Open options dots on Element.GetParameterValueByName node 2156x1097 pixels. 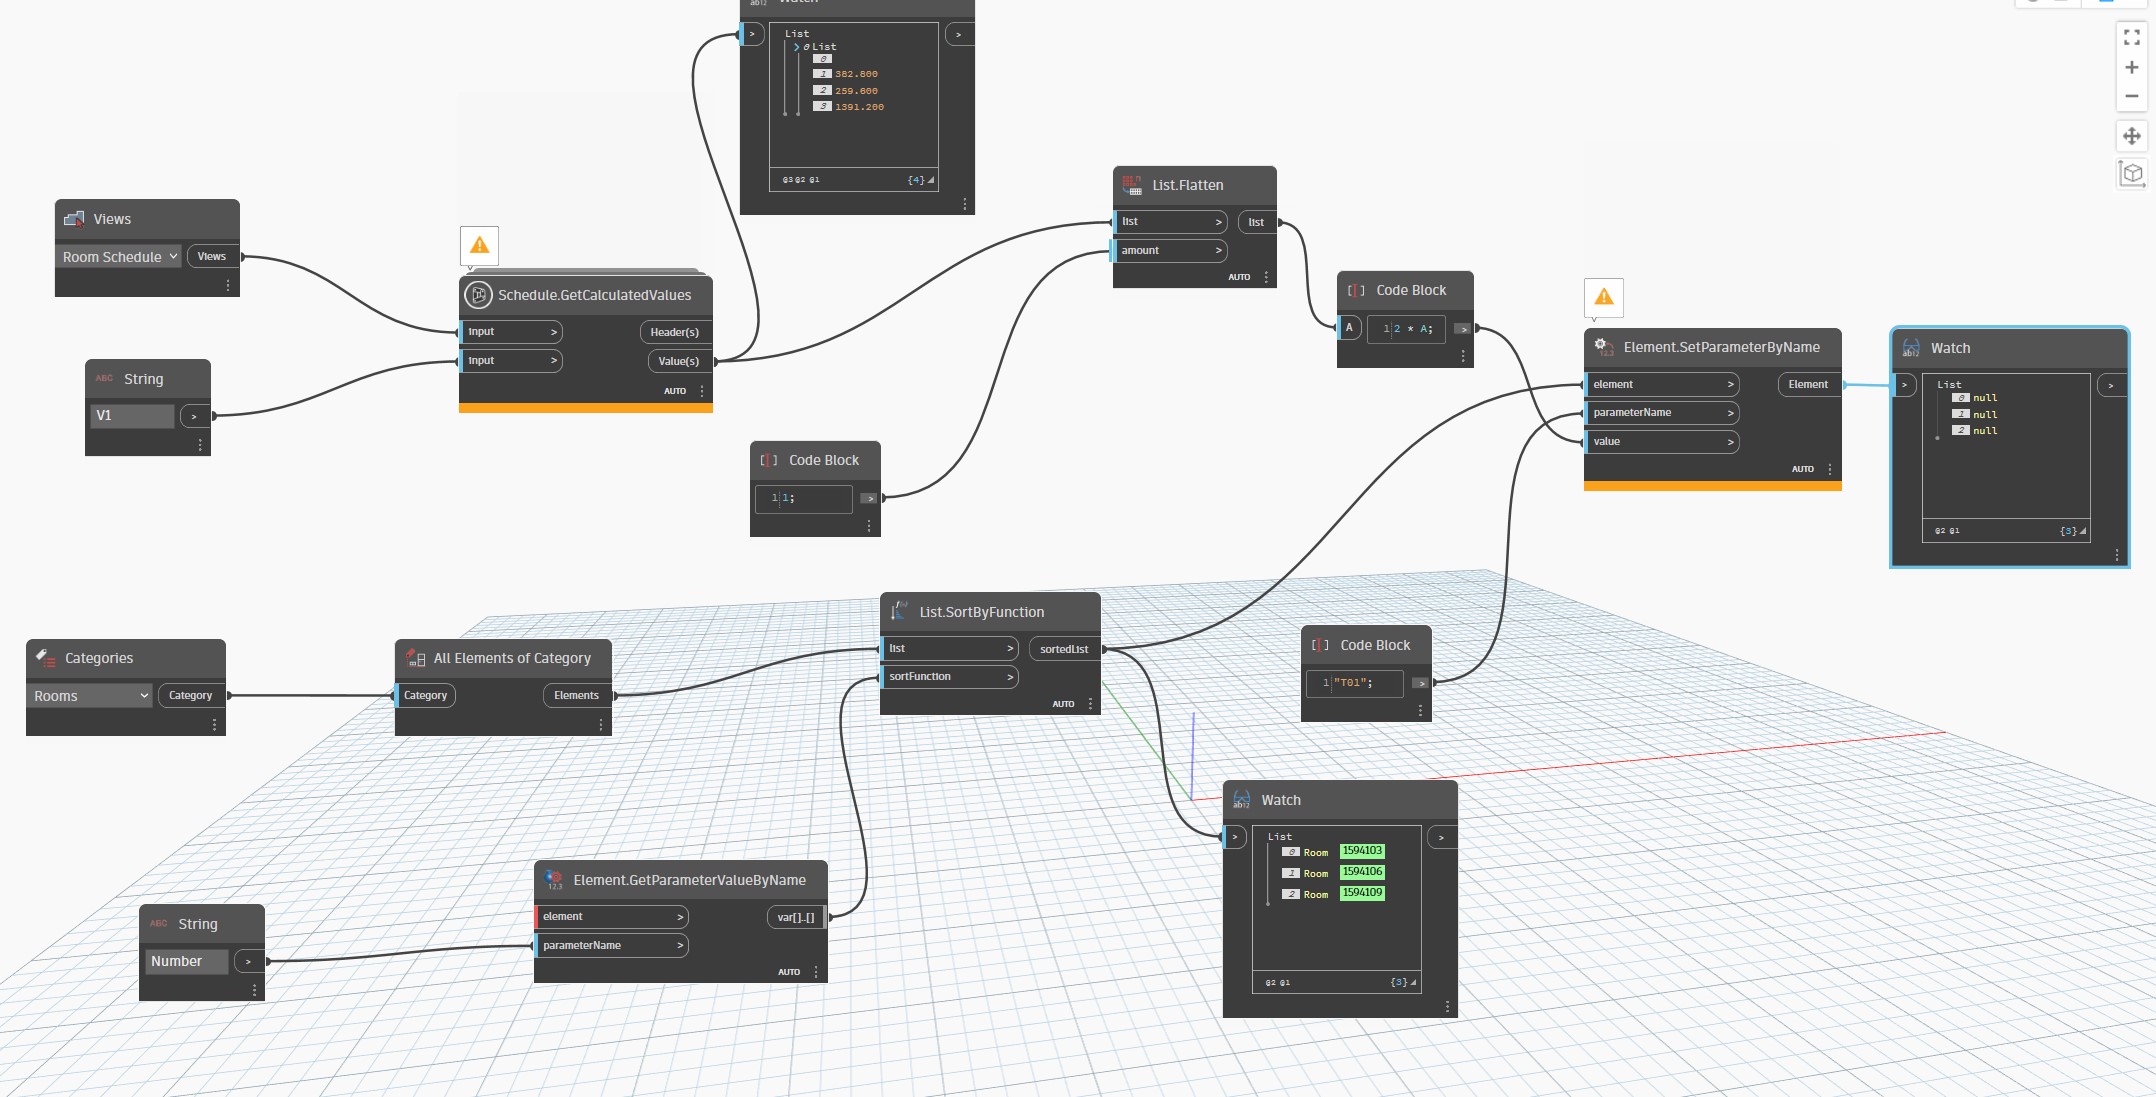click(x=816, y=972)
